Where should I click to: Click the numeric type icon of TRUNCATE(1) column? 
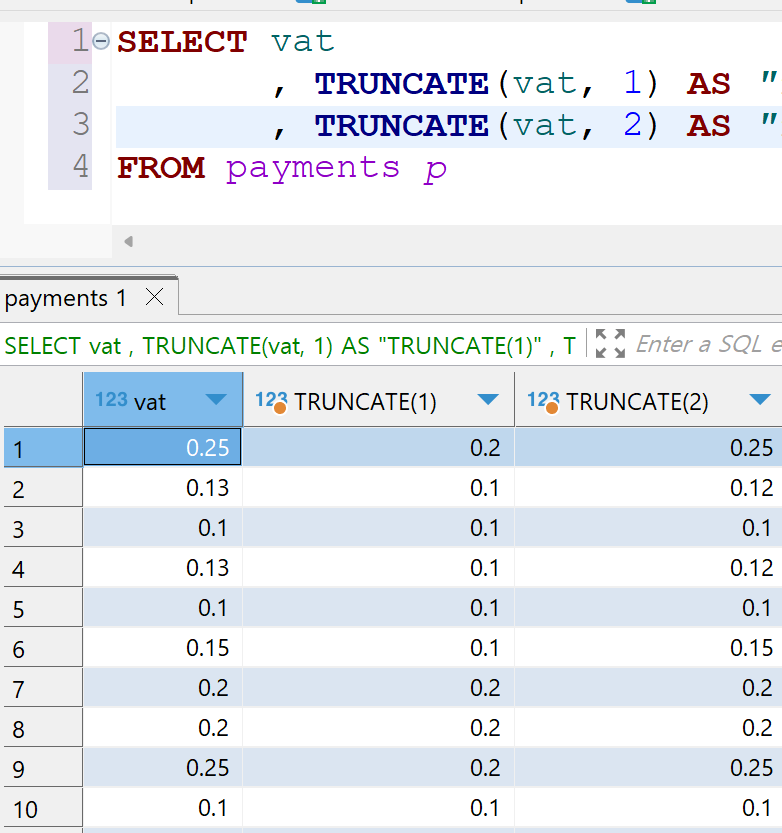pos(271,401)
